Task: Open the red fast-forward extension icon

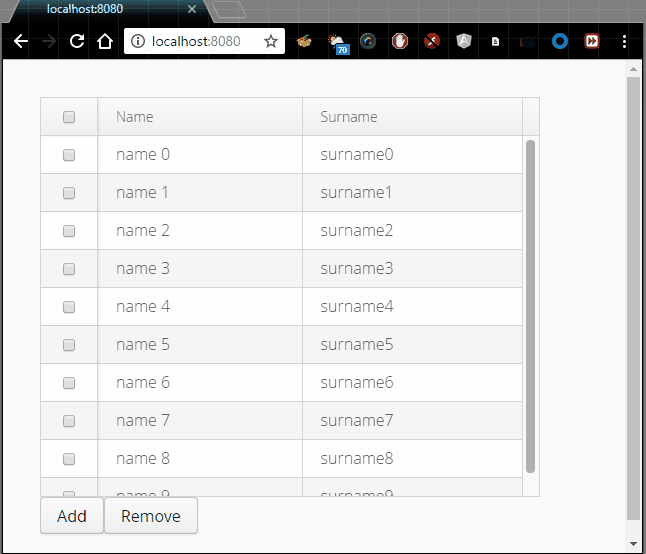Action: coord(592,41)
